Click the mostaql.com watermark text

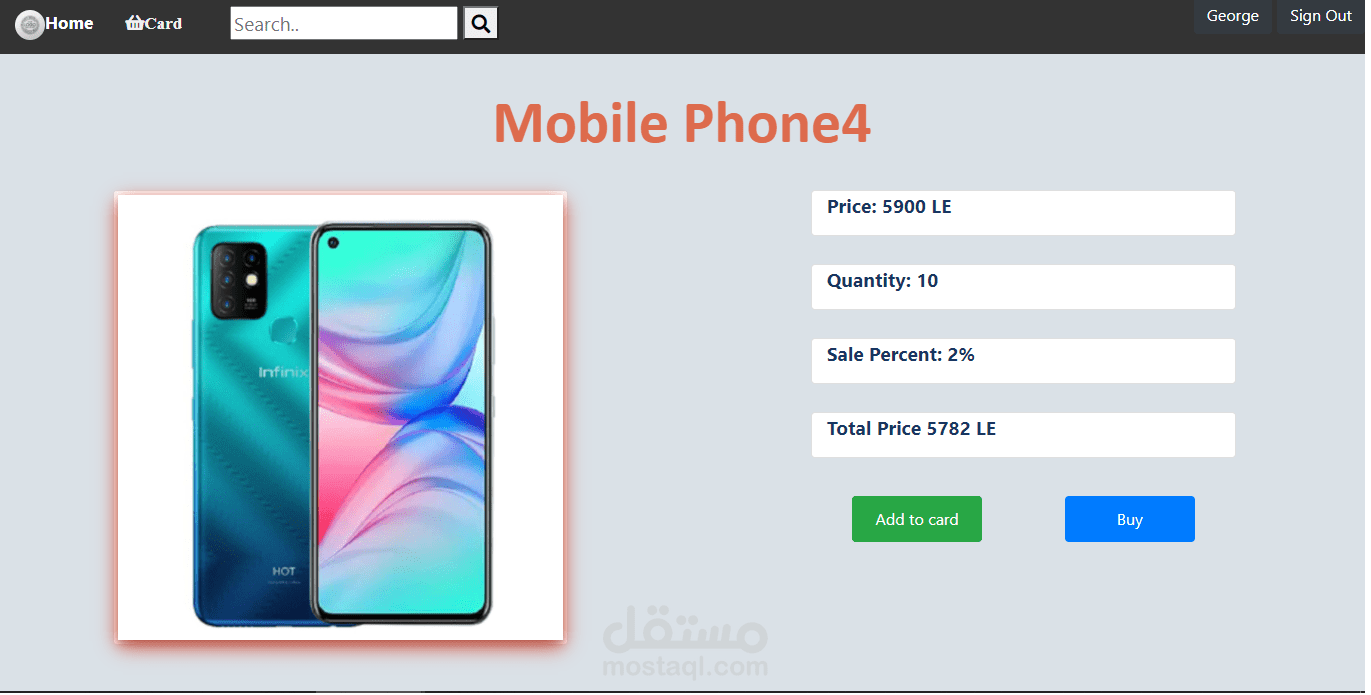click(x=686, y=667)
